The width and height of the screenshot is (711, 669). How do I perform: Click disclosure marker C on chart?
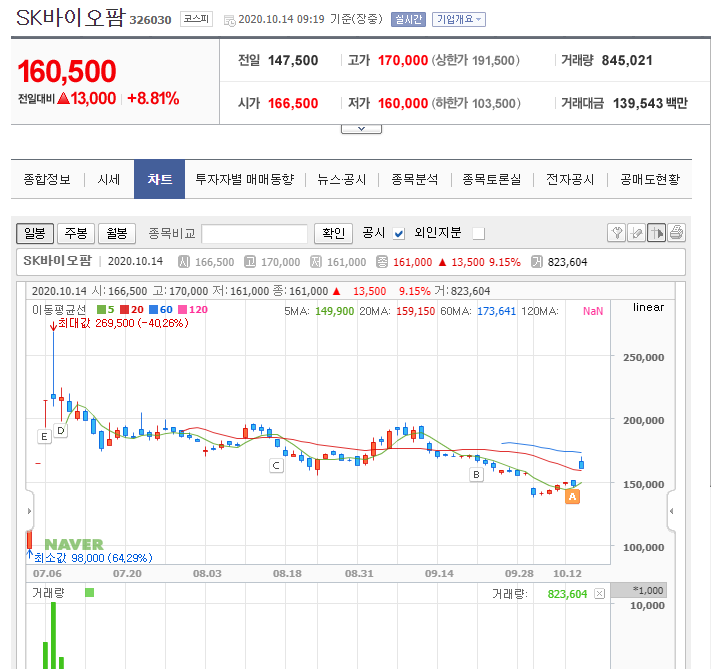276,465
